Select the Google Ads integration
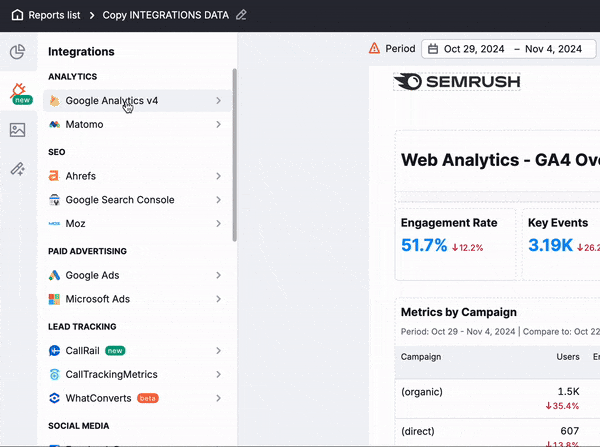The image size is (600, 447). click(x=137, y=275)
